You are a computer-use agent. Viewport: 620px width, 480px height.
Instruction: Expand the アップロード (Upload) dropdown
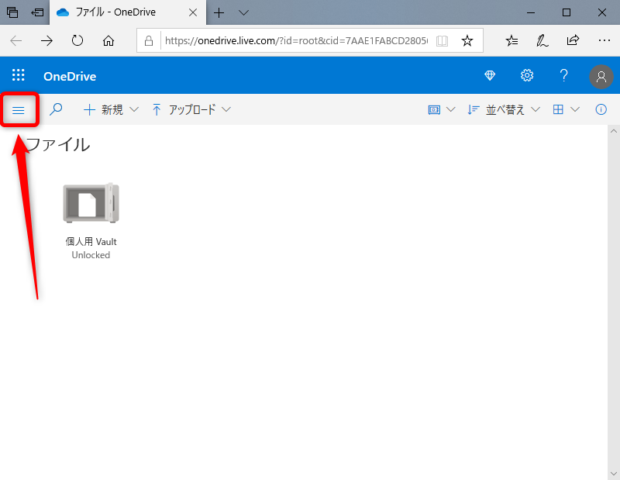pos(191,110)
